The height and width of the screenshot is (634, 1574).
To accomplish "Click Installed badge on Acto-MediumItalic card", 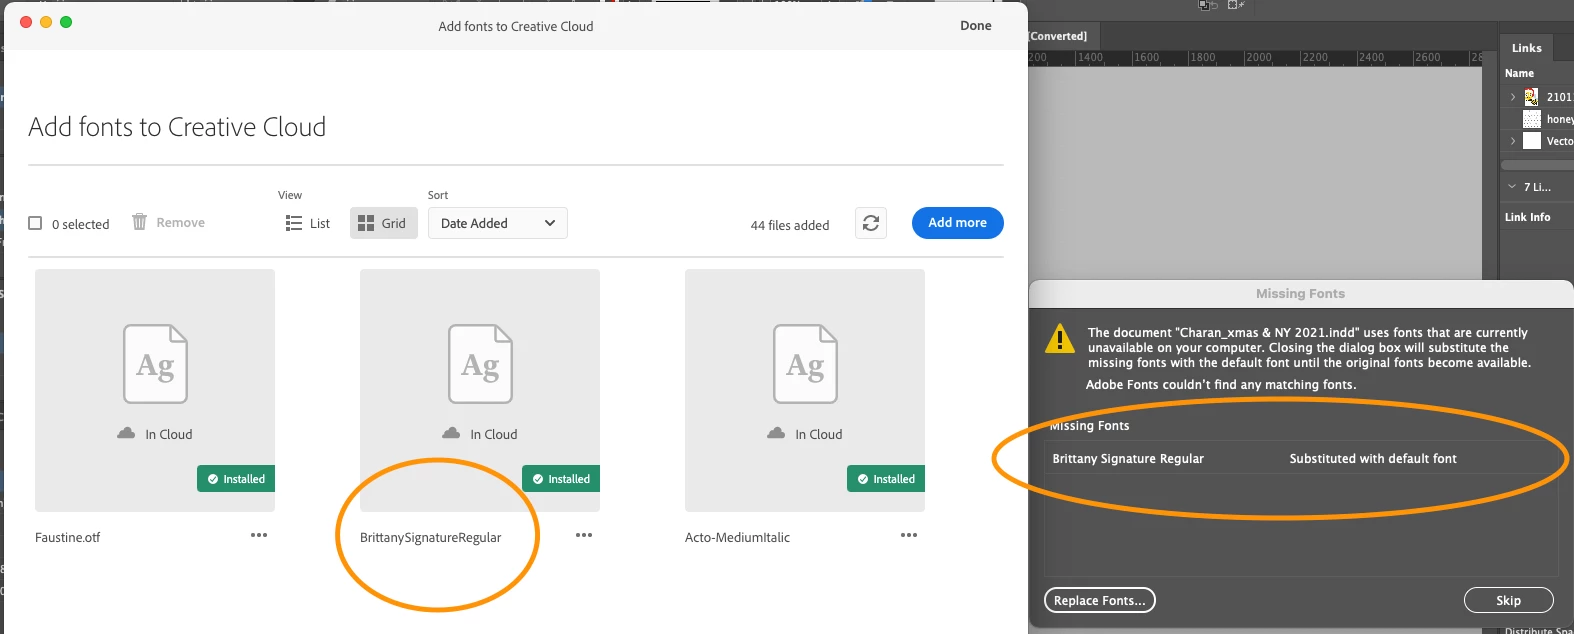I will tap(886, 479).
